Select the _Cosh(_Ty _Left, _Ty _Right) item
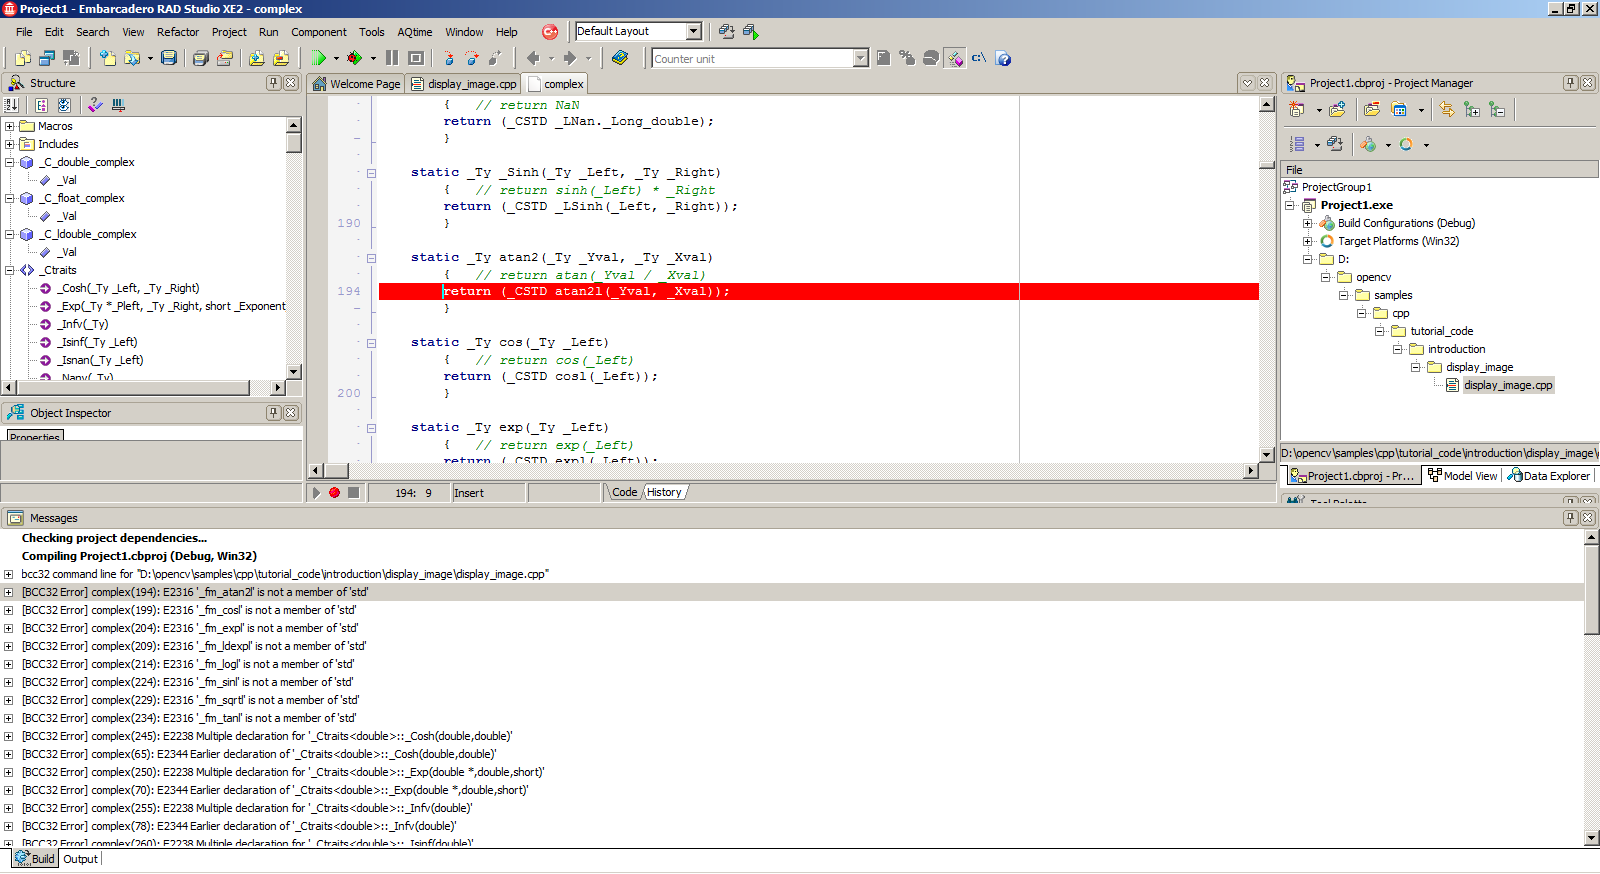This screenshot has height=874, width=1600. coord(128,288)
